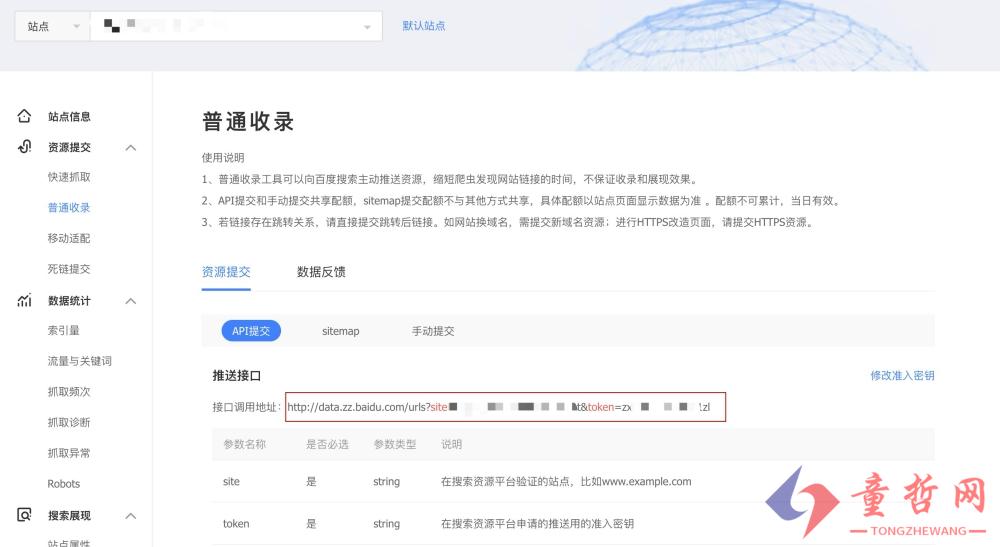Click the 资源提交 sidebar icon
The image size is (1000, 547).
pos(24,147)
